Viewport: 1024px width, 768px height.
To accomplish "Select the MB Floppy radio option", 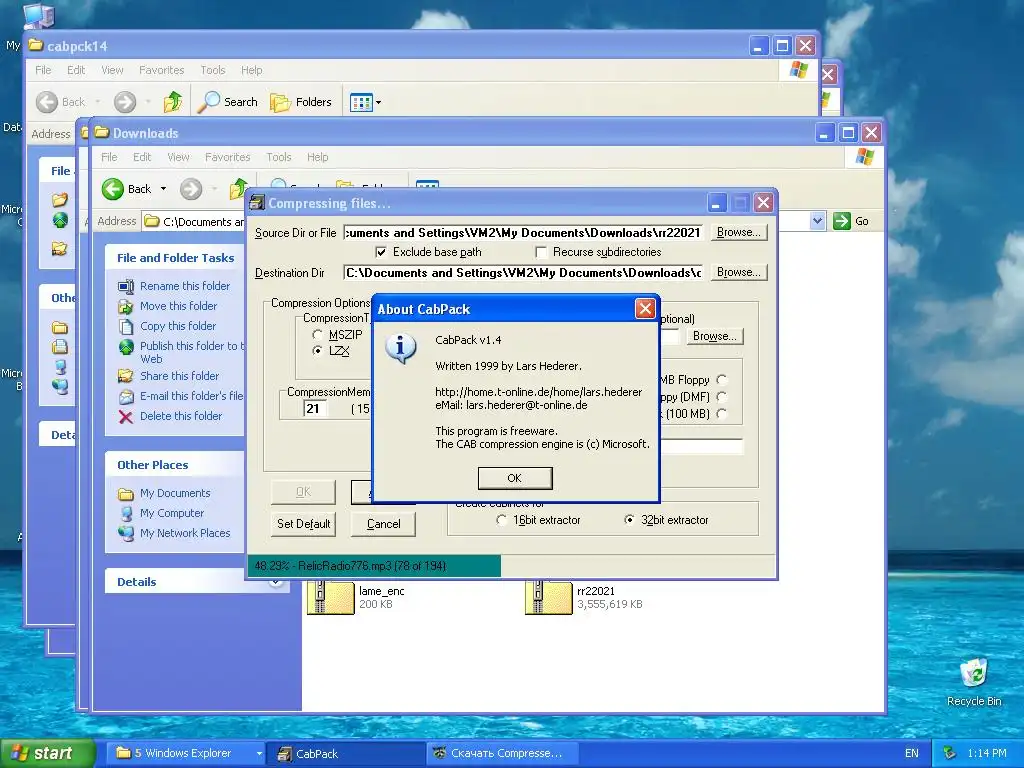I will (722, 379).
